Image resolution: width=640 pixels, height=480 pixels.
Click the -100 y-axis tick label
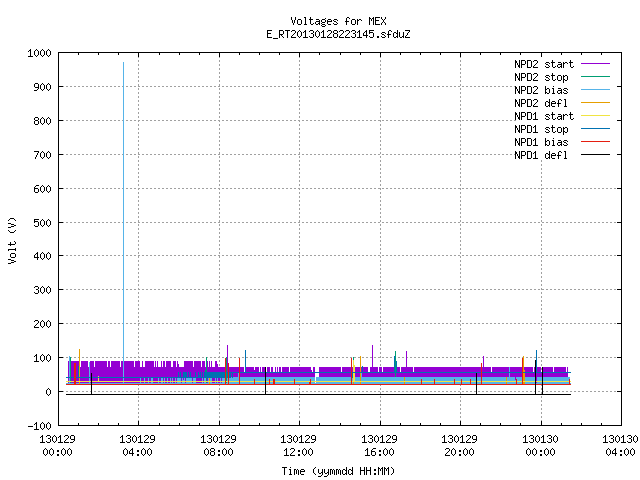[x=39, y=426]
